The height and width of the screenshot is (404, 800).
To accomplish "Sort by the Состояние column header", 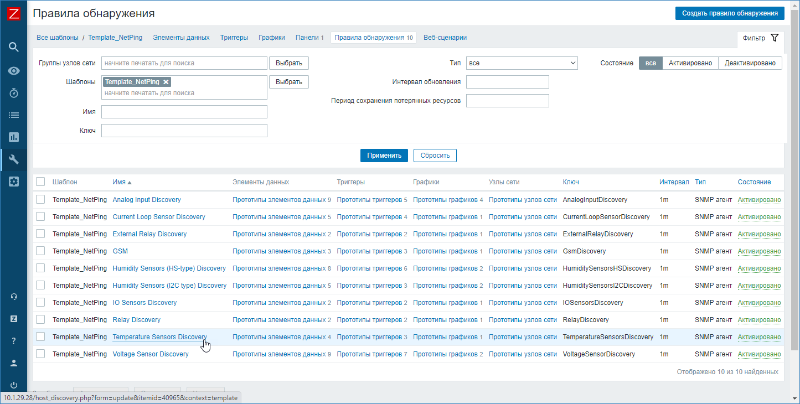I will tap(754, 182).
